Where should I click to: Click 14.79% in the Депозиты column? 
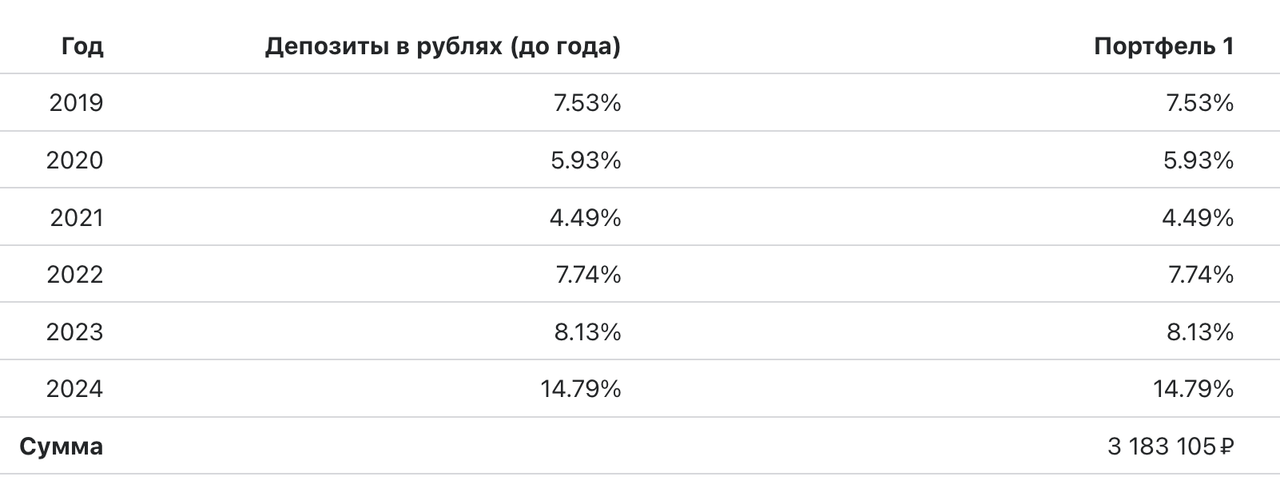pyautogui.click(x=582, y=388)
